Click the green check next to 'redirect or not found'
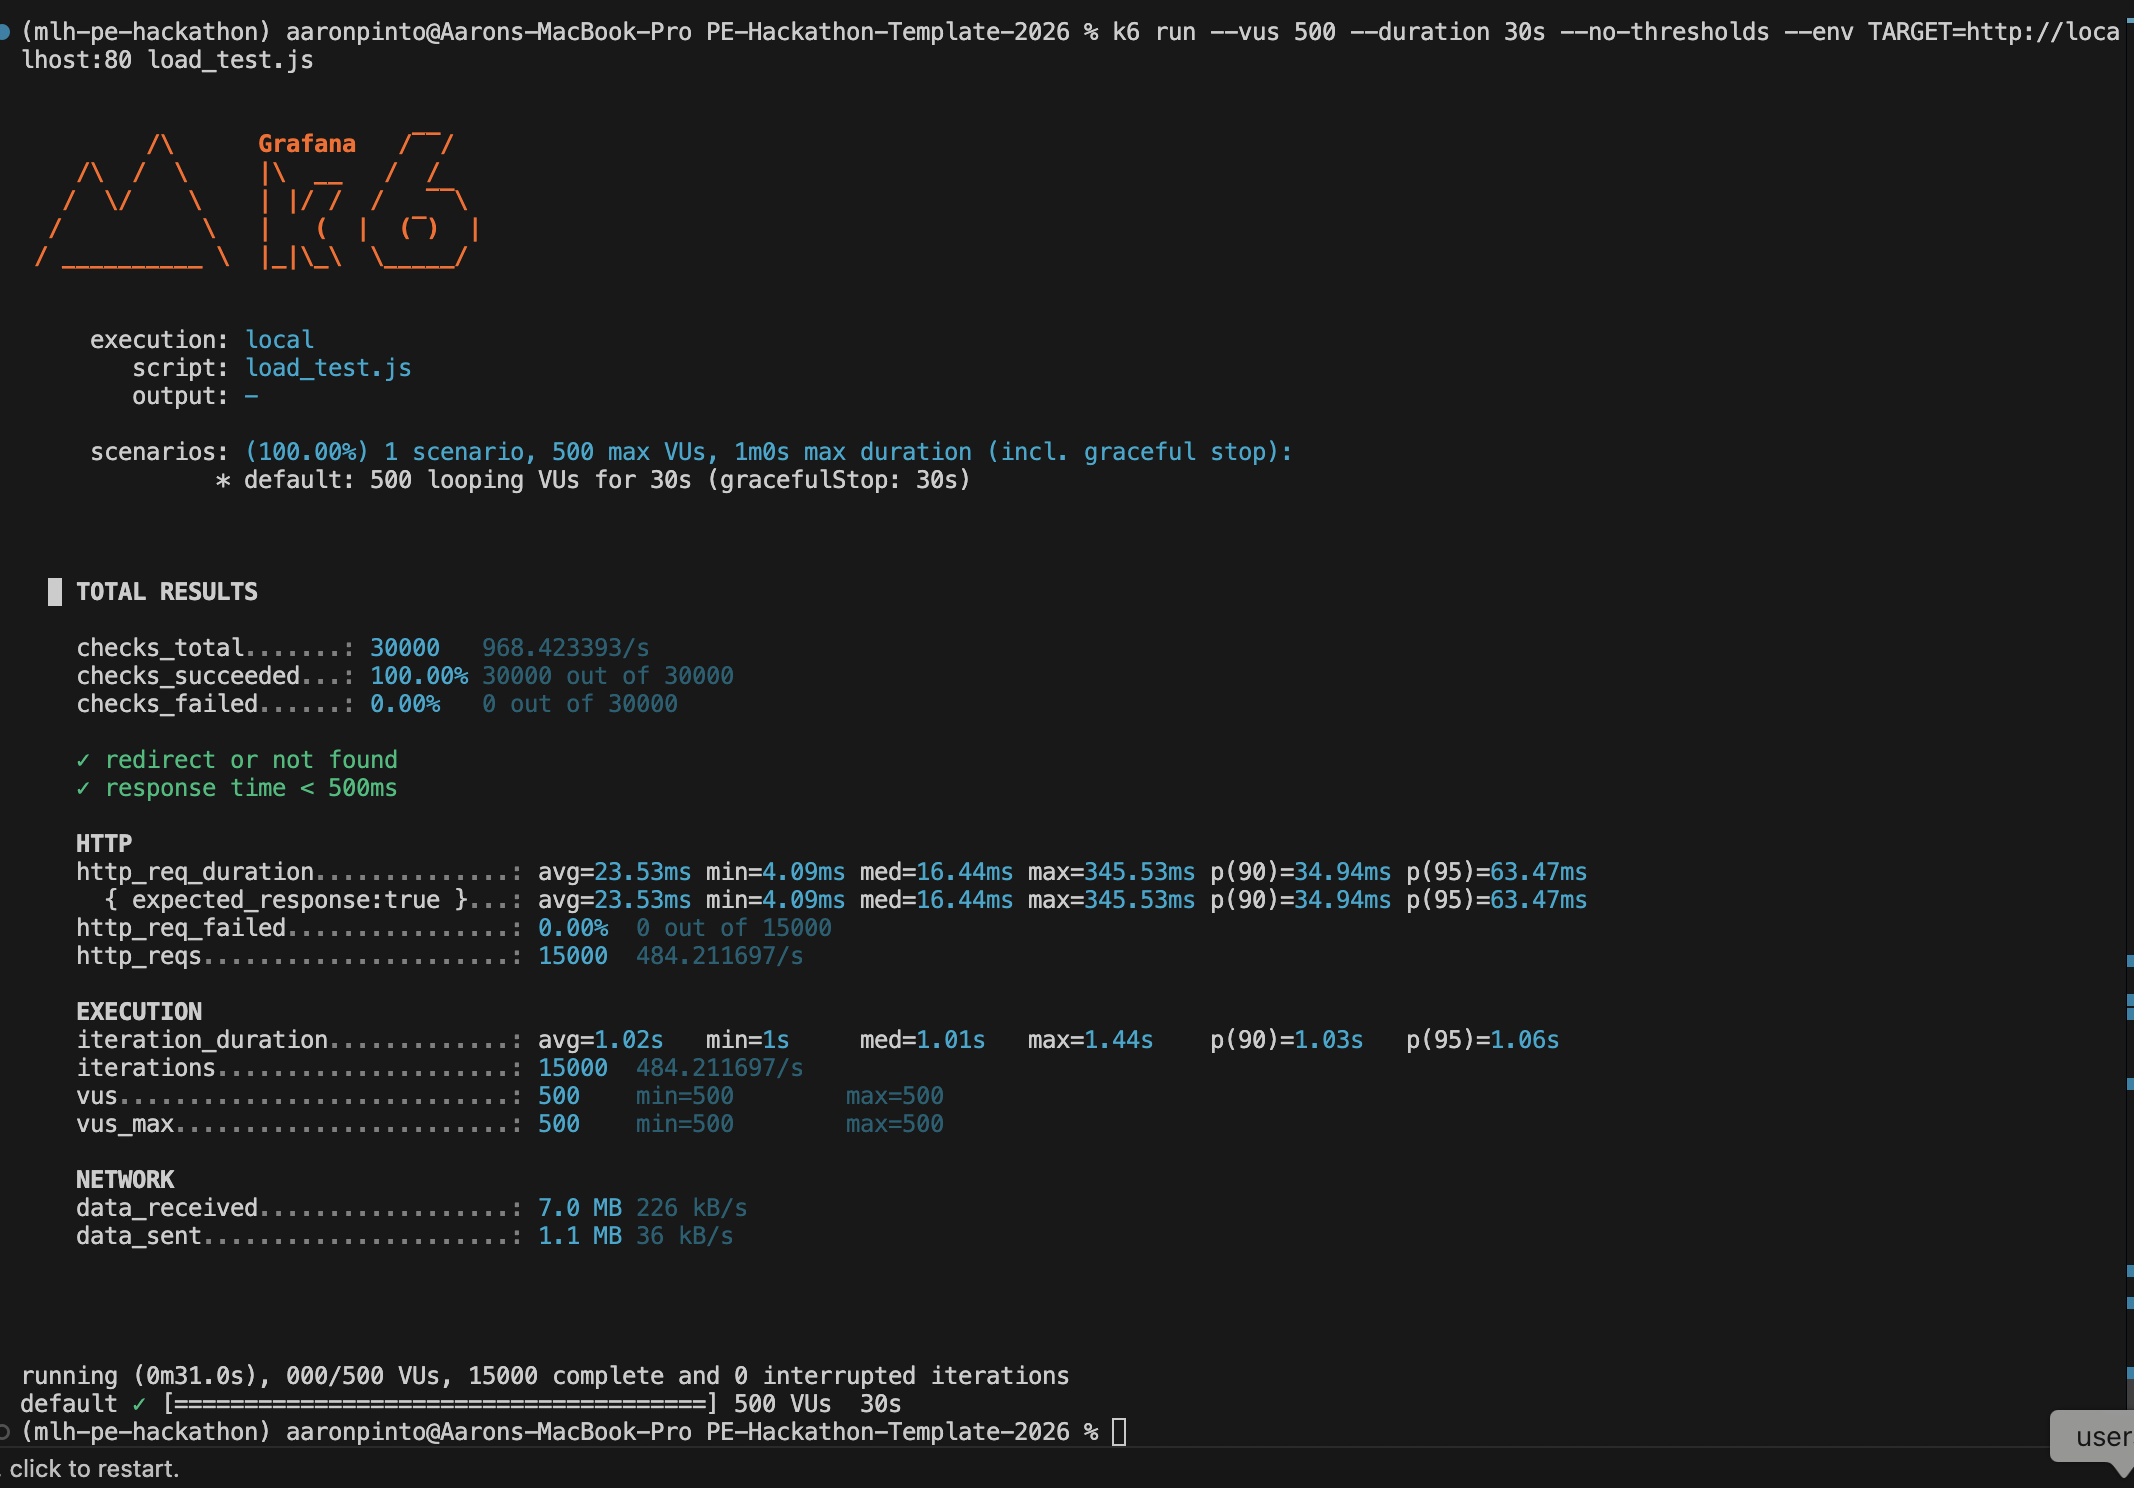2134x1488 pixels. (x=83, y=760)
